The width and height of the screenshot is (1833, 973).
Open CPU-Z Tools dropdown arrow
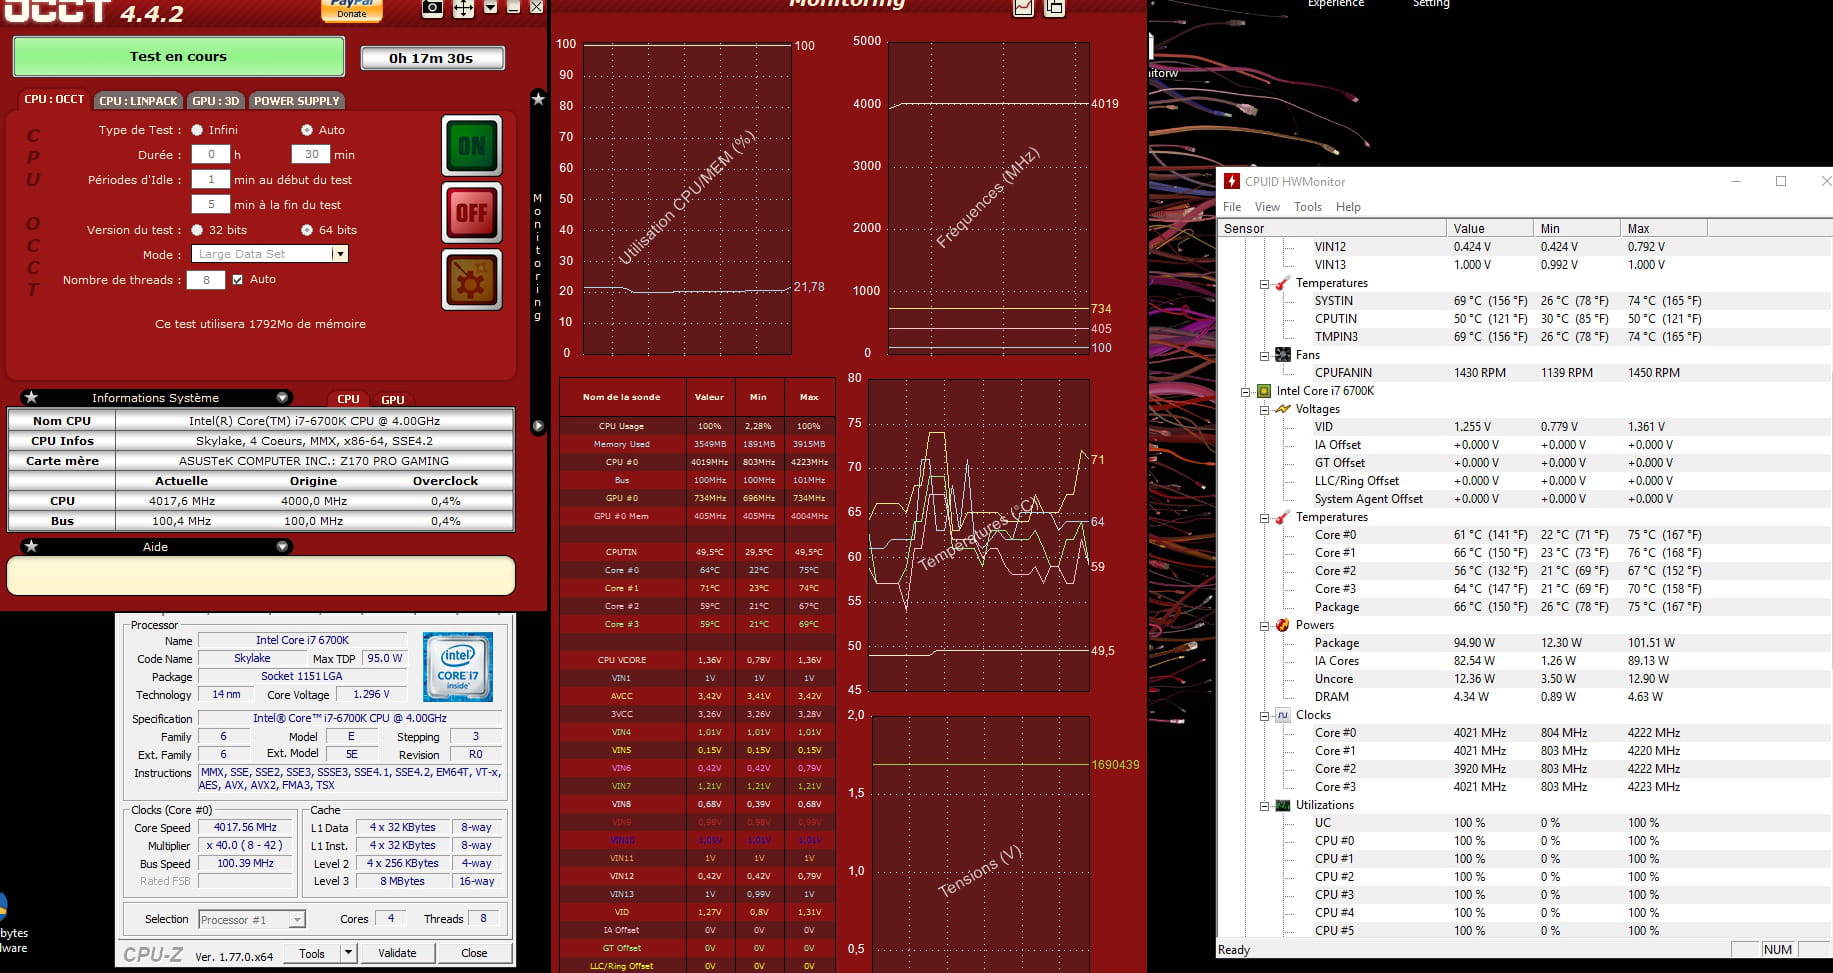pos(348,953)
